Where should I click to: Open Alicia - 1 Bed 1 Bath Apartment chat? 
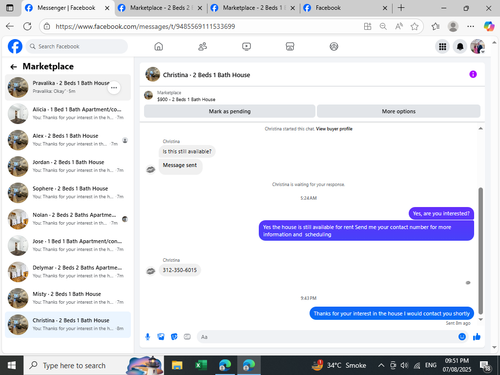(68, 114)
